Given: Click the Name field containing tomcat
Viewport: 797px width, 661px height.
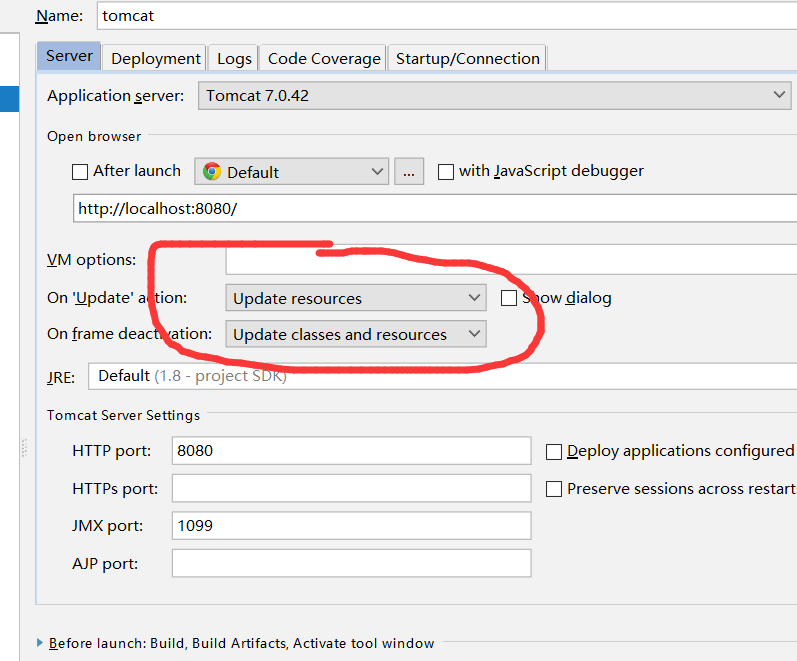Looking at the screenshot, I should [447, 16].
